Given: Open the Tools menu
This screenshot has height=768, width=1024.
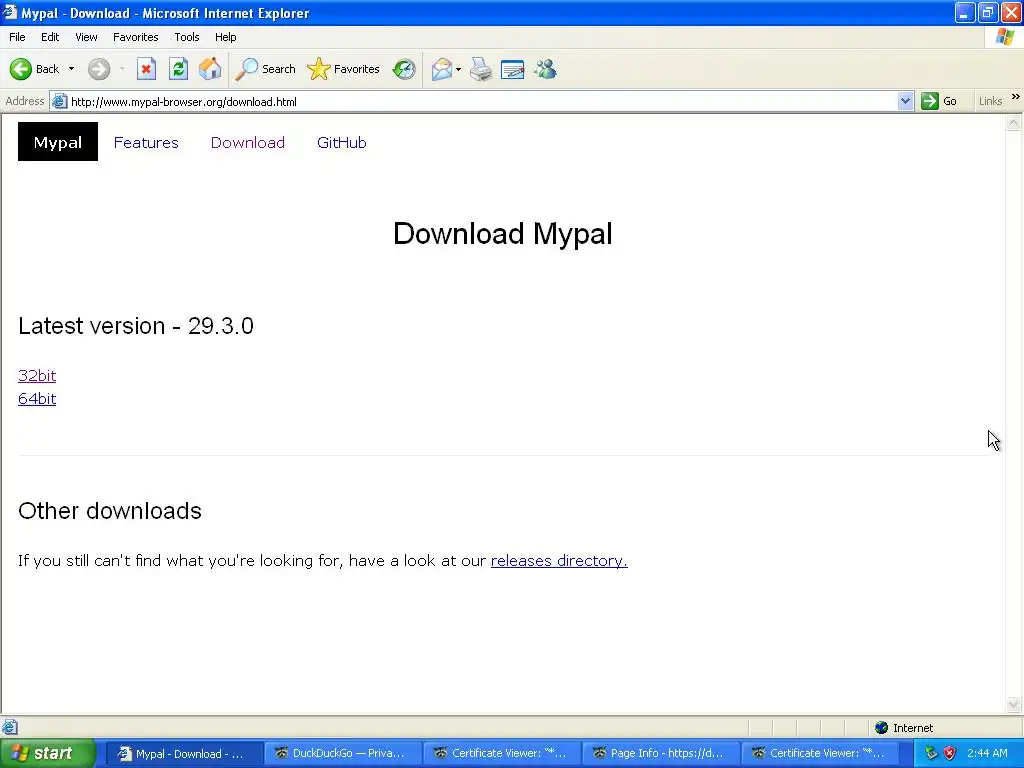Looking at the screenshot, I should [x=187, y=37].
